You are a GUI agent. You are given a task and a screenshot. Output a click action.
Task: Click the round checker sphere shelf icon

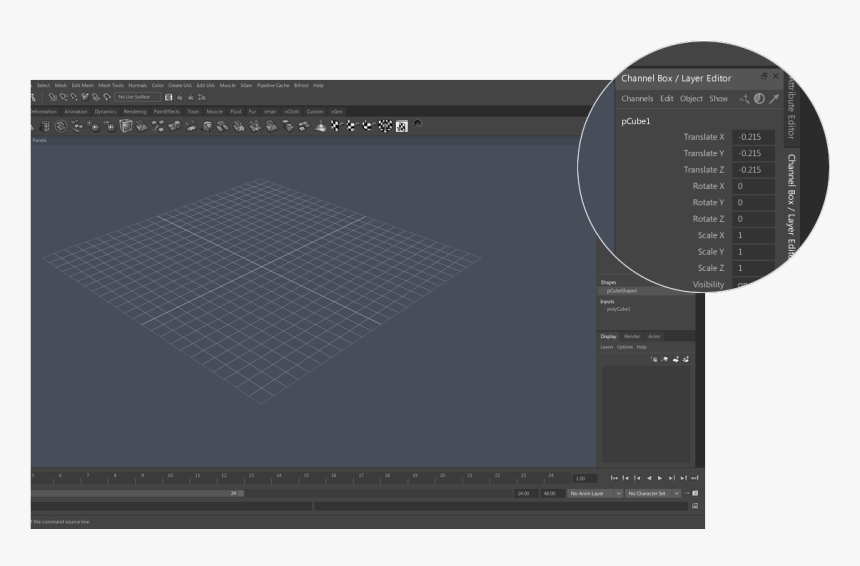click(385, 127)
